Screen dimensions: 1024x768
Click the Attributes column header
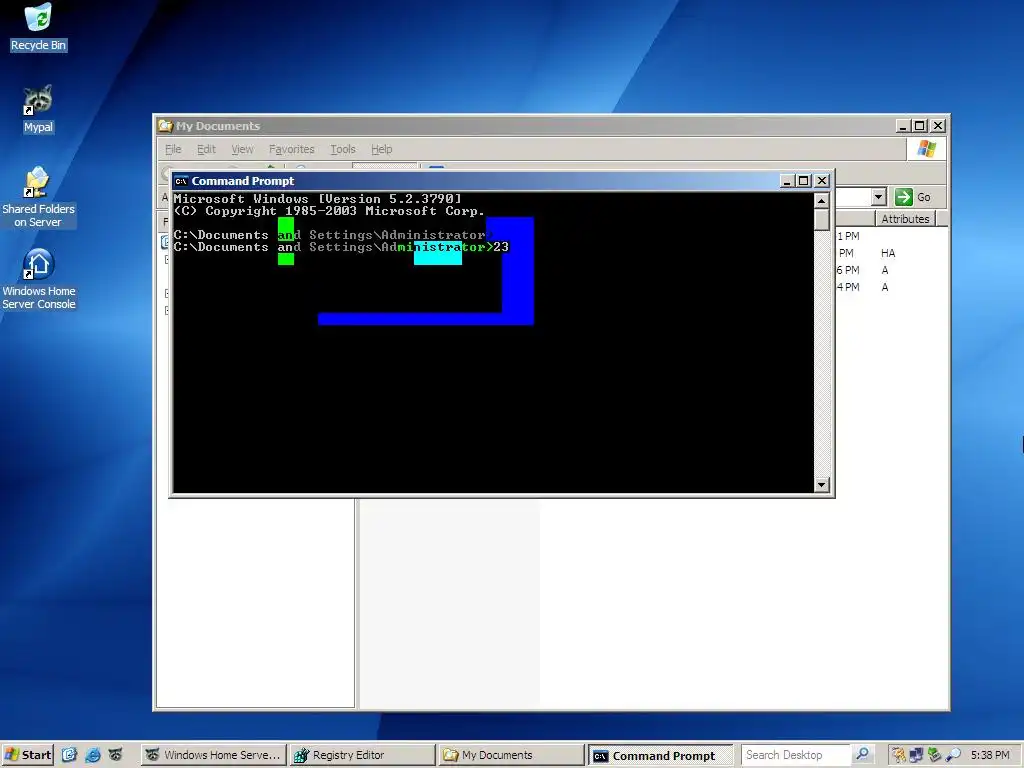[x=905, y=219]
